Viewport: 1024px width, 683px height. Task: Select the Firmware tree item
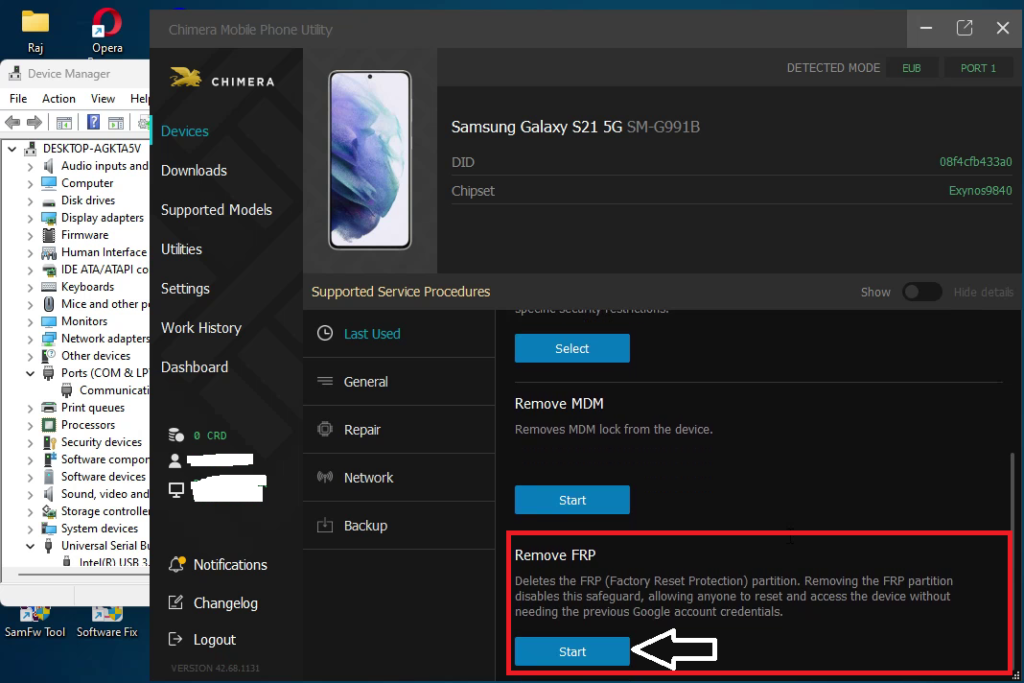[85, 235]
